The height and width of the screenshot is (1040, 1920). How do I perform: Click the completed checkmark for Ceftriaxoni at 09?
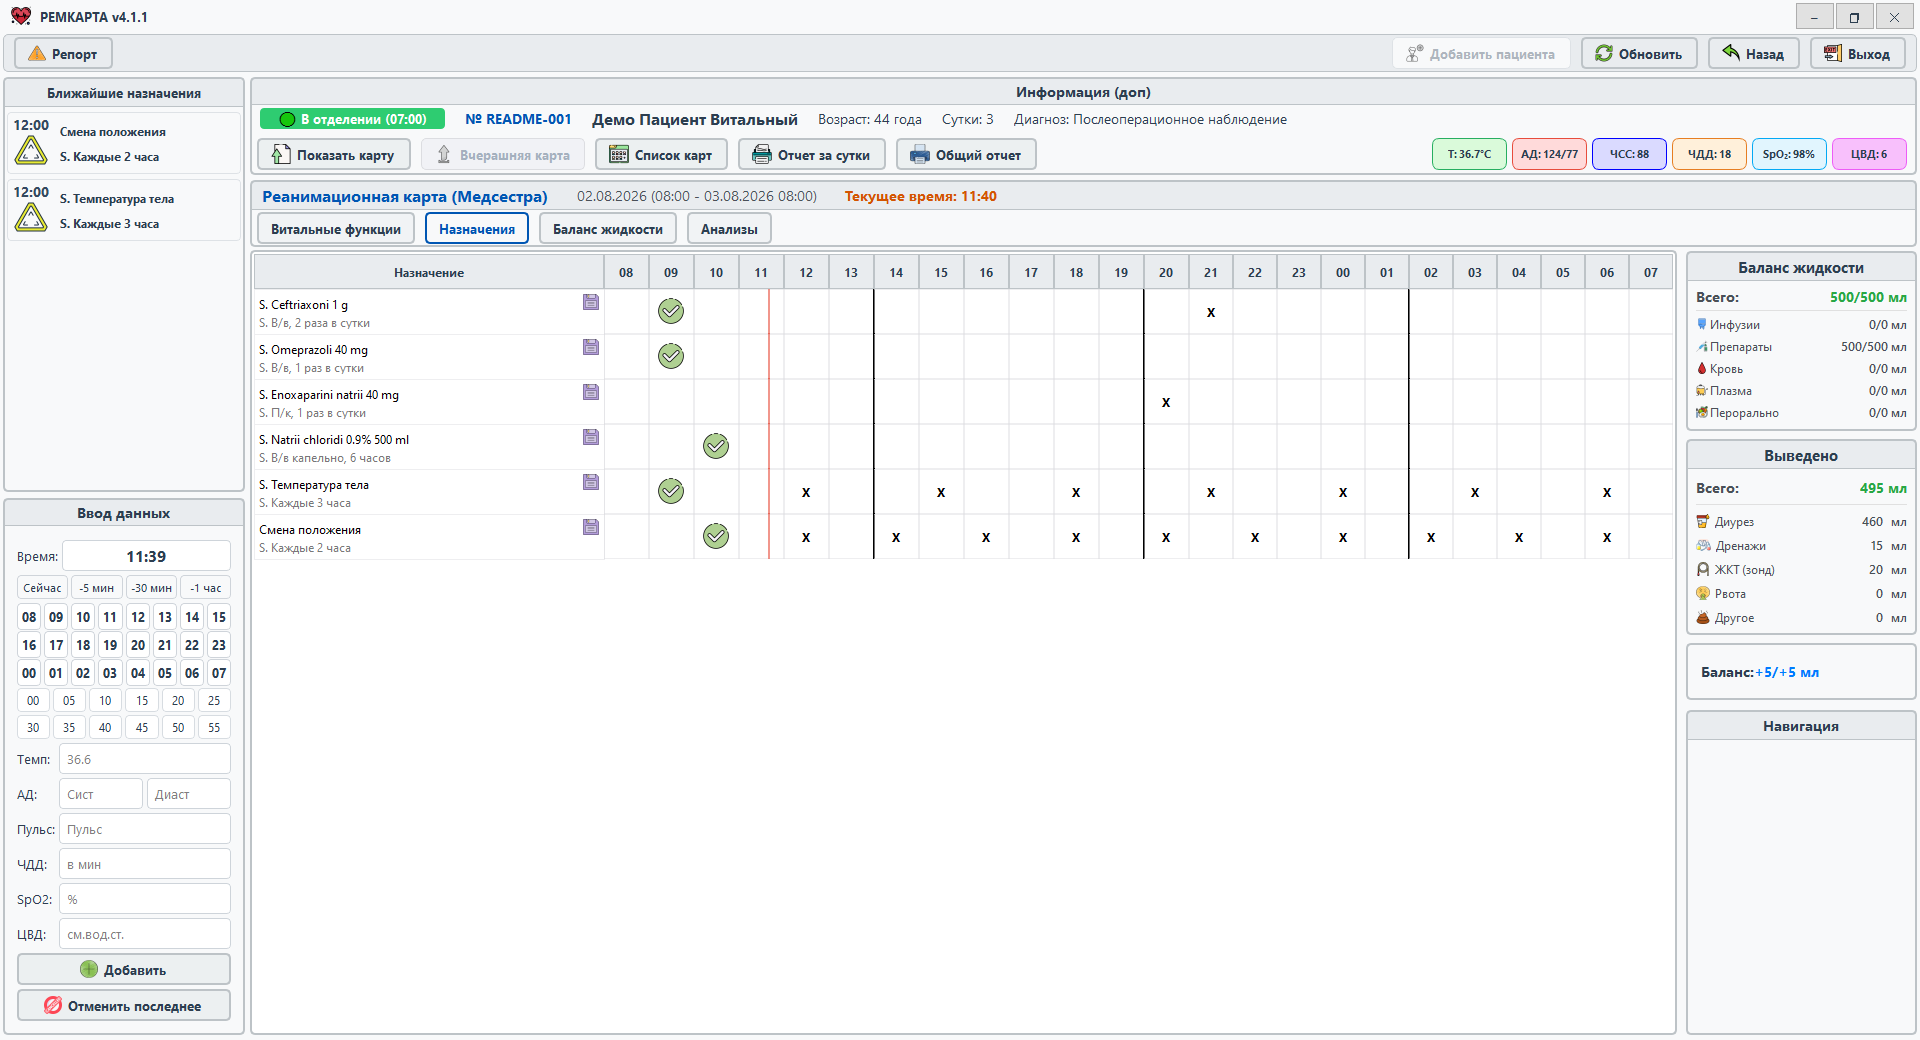coord(671,311)
